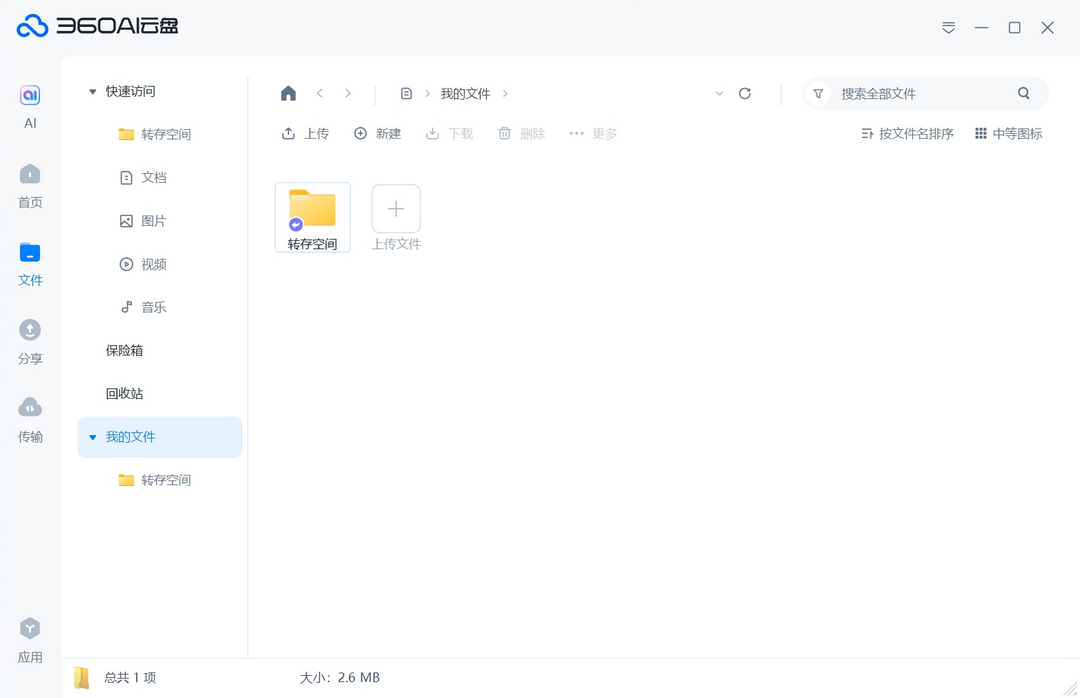Refresh the current folder view
This screenshot has width=1080, height=698.
click(745, 93)
